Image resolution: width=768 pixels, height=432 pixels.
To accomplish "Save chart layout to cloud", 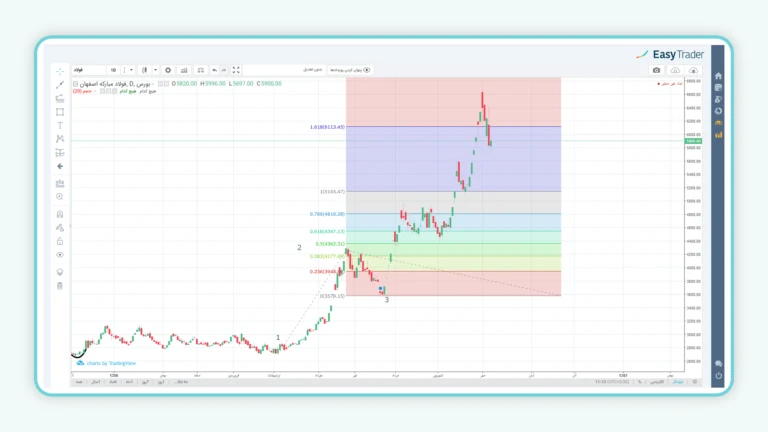I will tap(694, 70).
